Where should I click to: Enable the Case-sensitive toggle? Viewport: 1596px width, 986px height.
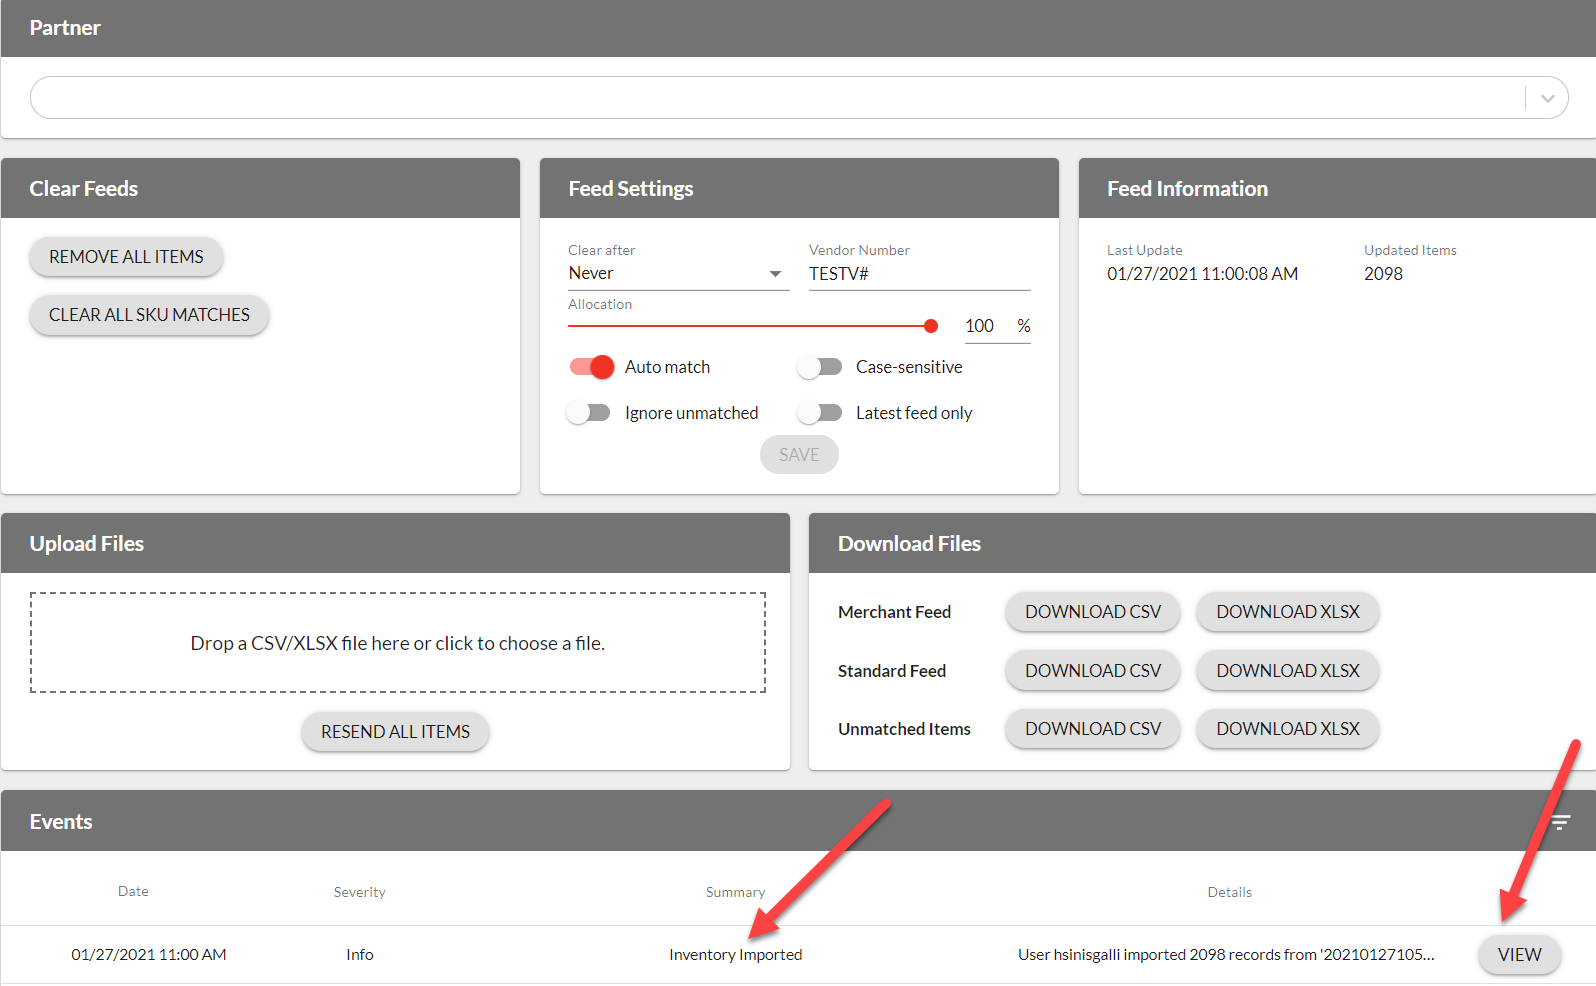[x=820, y=367]
